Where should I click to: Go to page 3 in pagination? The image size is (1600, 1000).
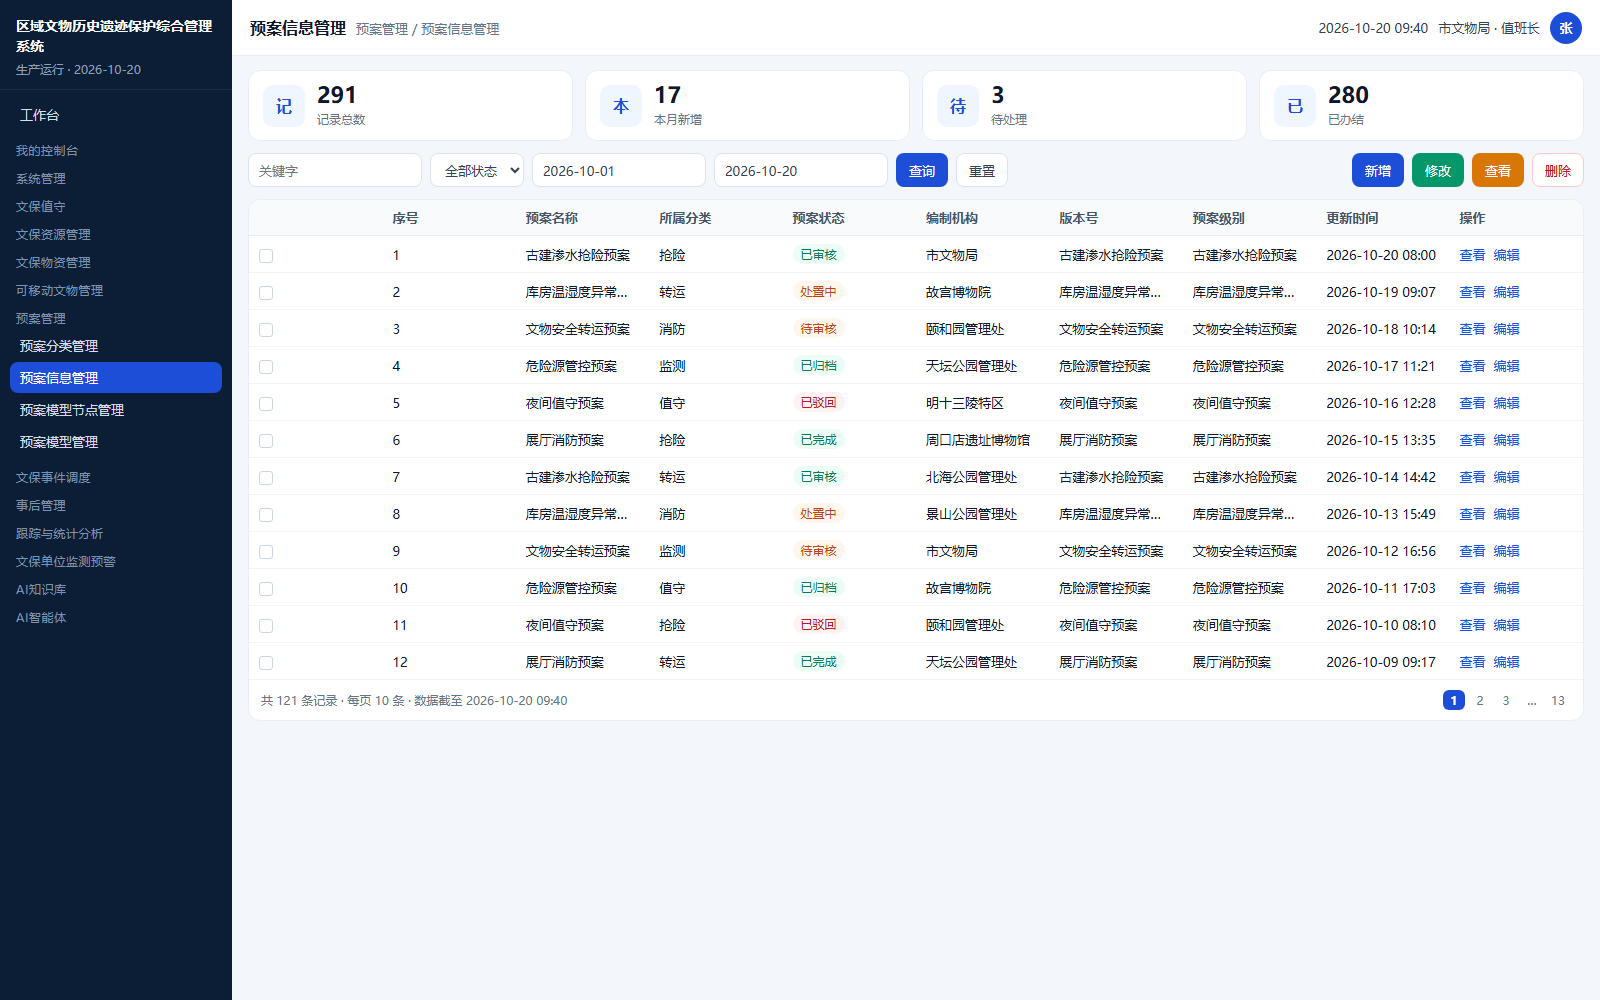point(1506,700)
